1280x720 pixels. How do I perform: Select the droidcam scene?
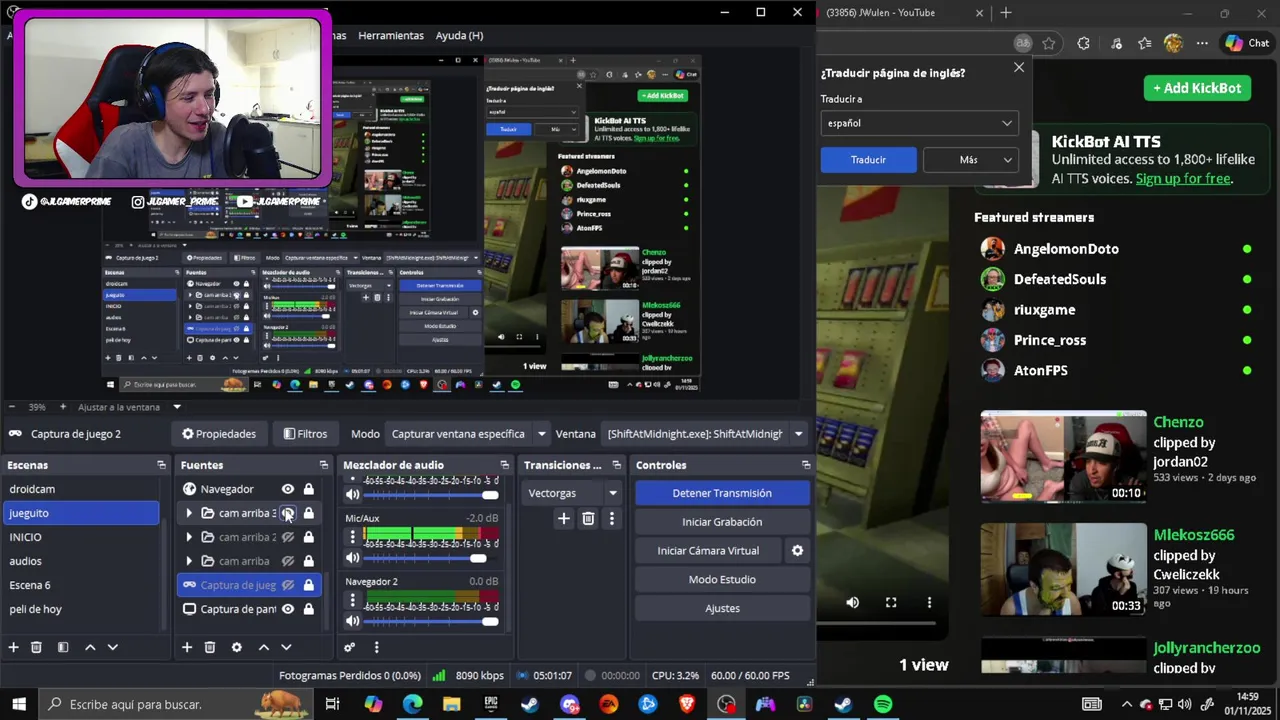(x=81, y=489)
